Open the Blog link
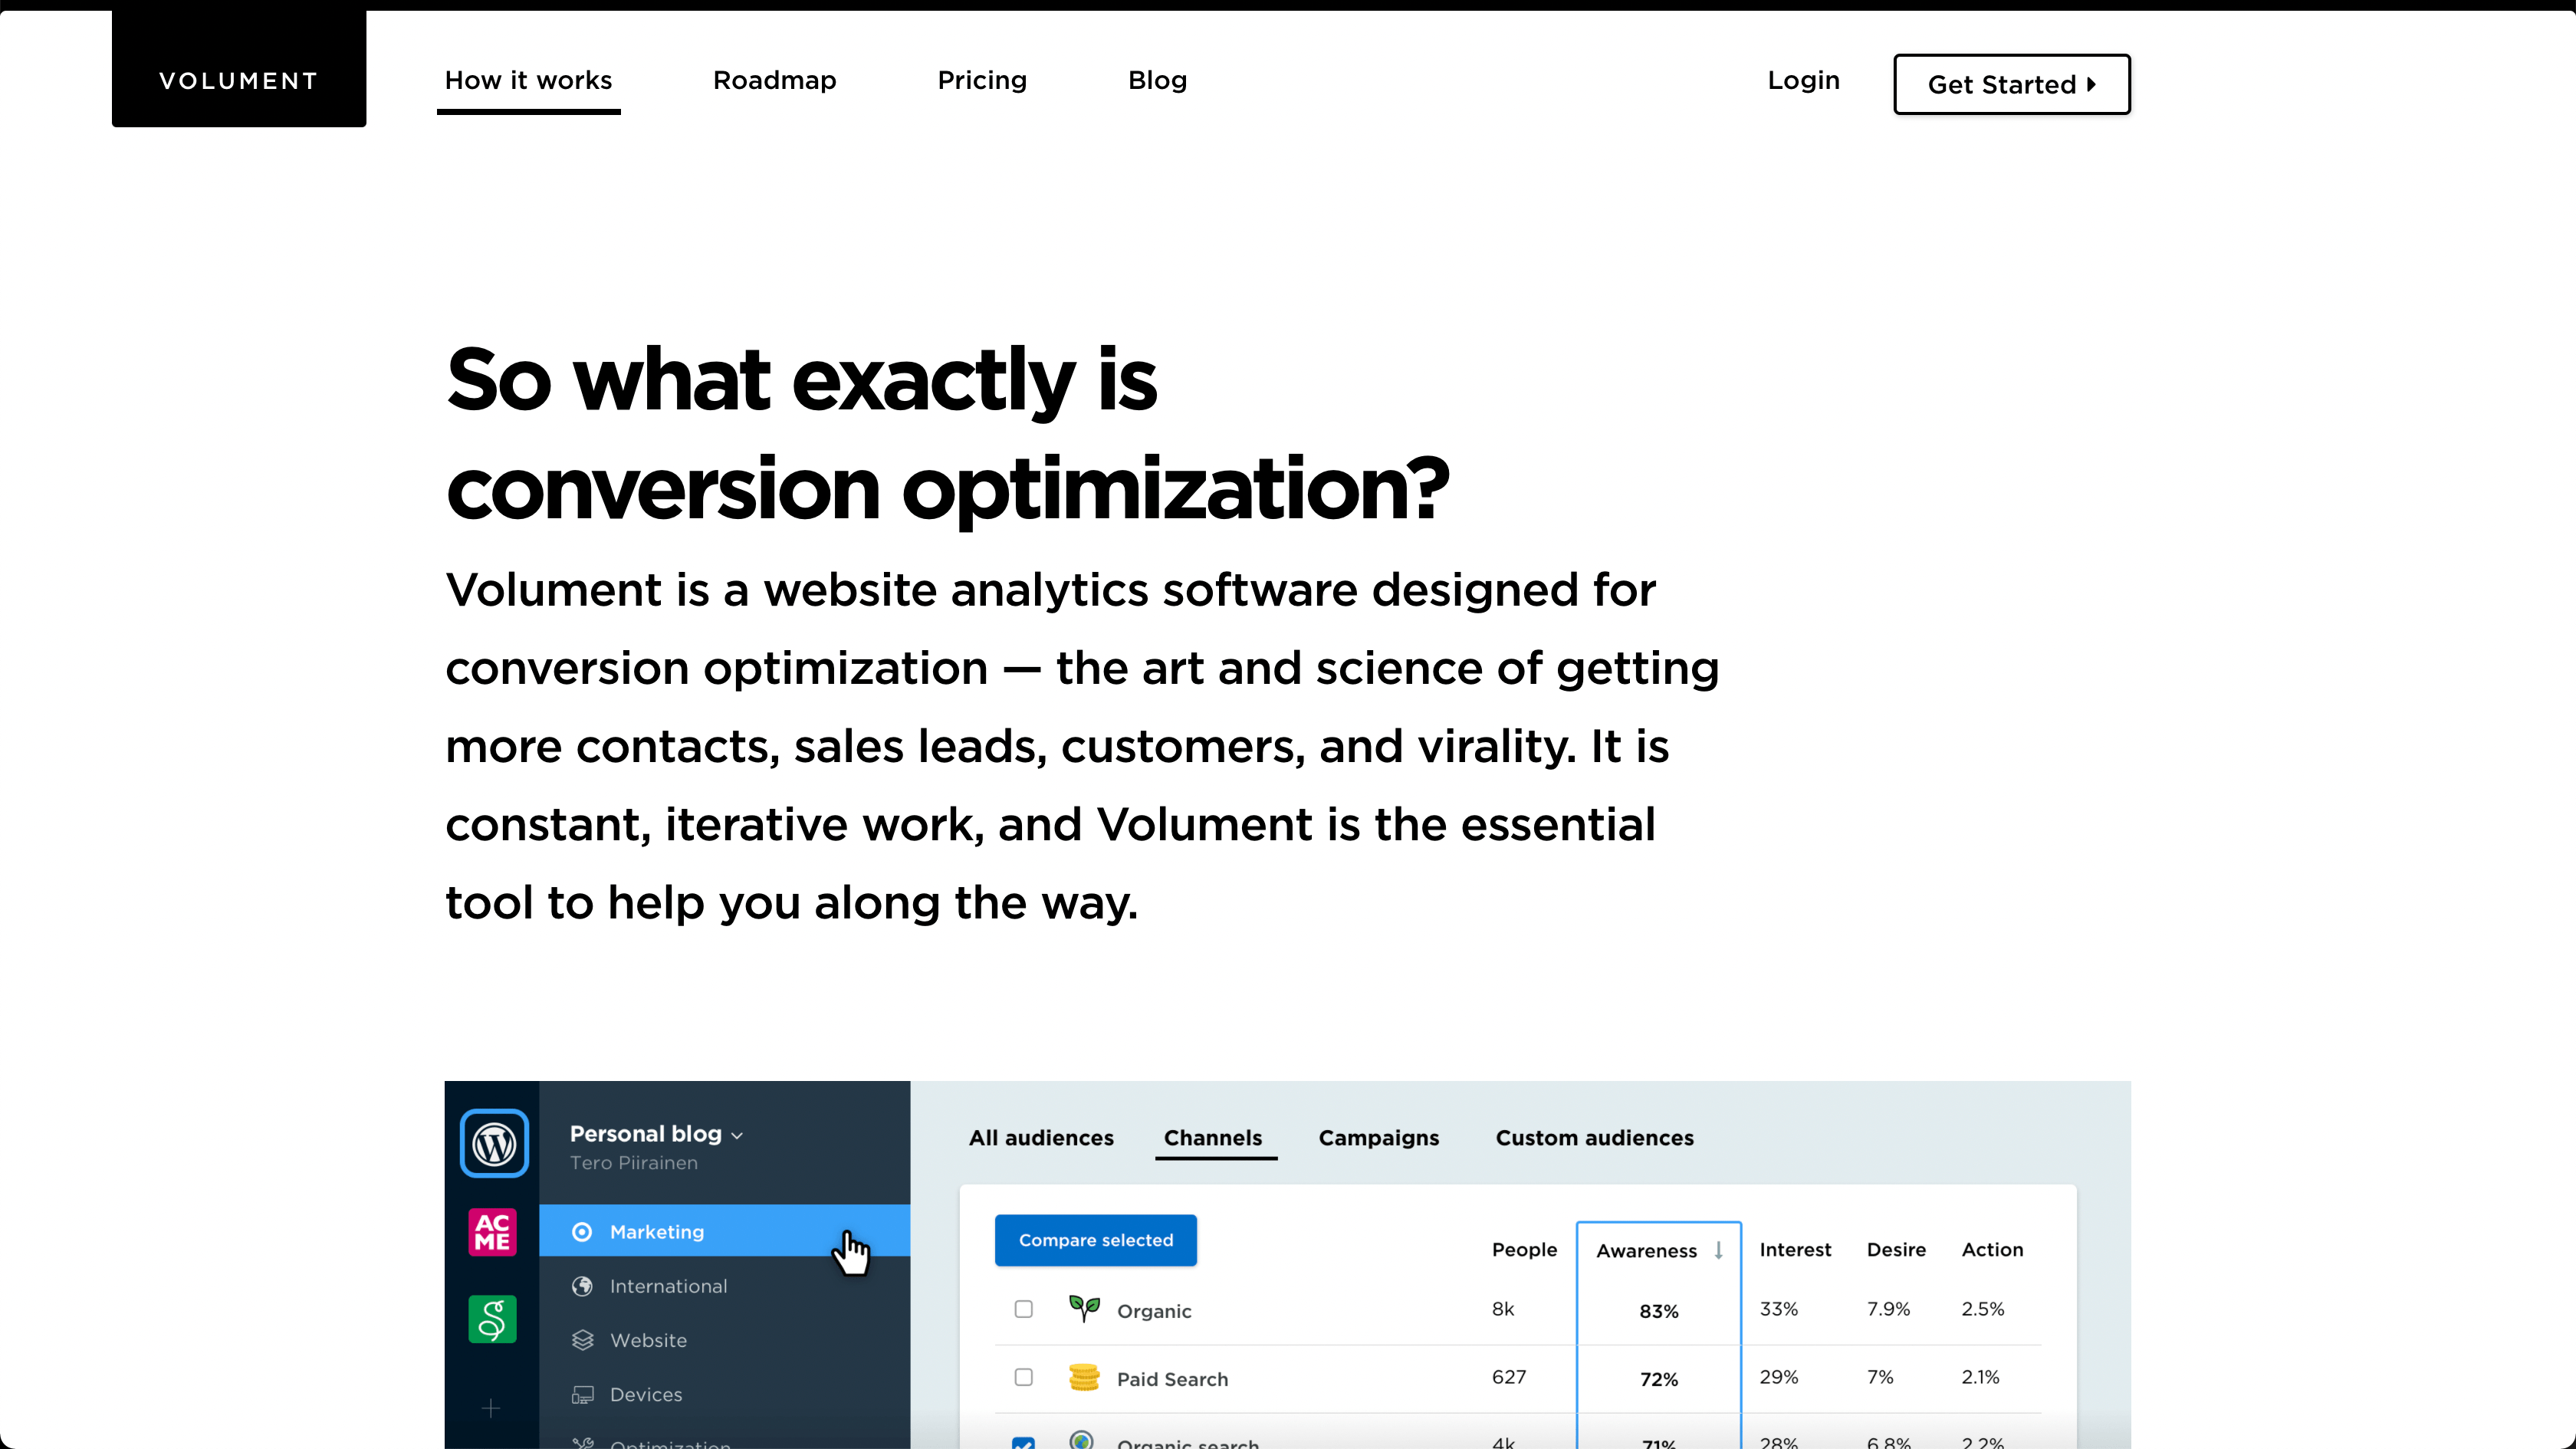 tap(1157, 80)
